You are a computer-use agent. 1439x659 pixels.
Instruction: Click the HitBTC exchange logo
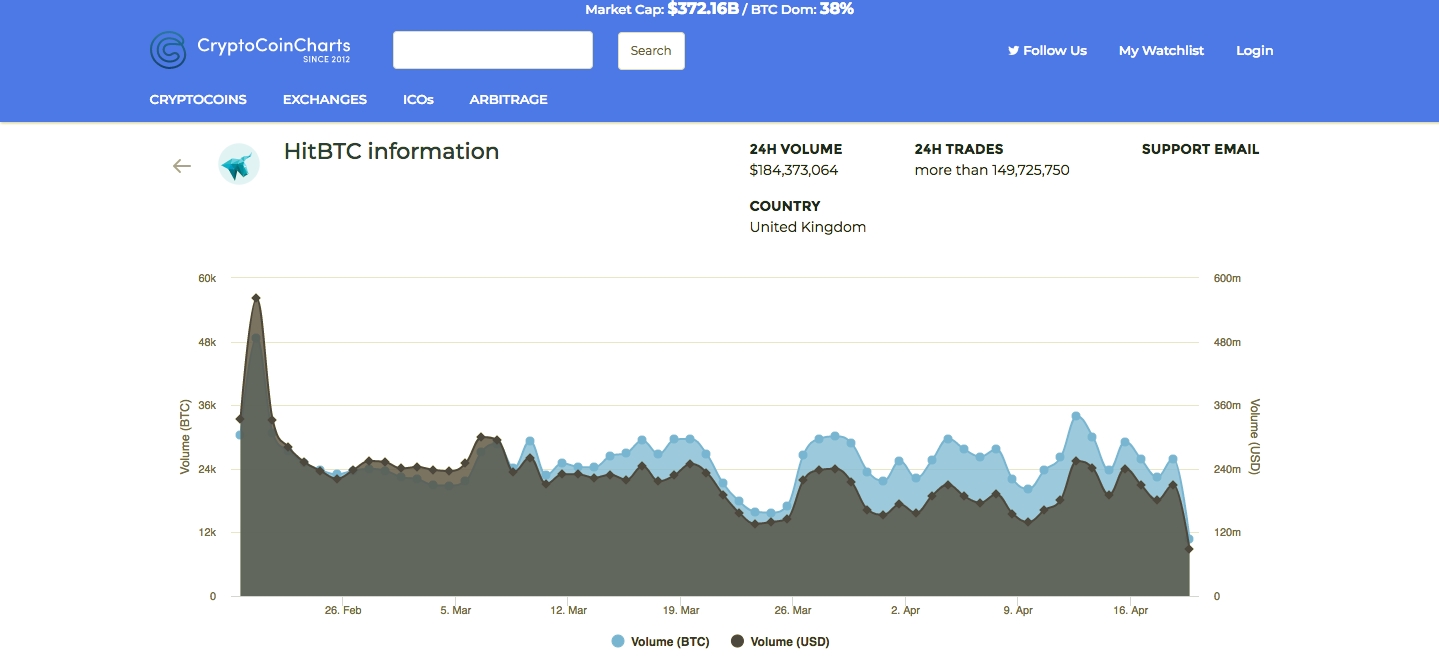click(239, 164)
